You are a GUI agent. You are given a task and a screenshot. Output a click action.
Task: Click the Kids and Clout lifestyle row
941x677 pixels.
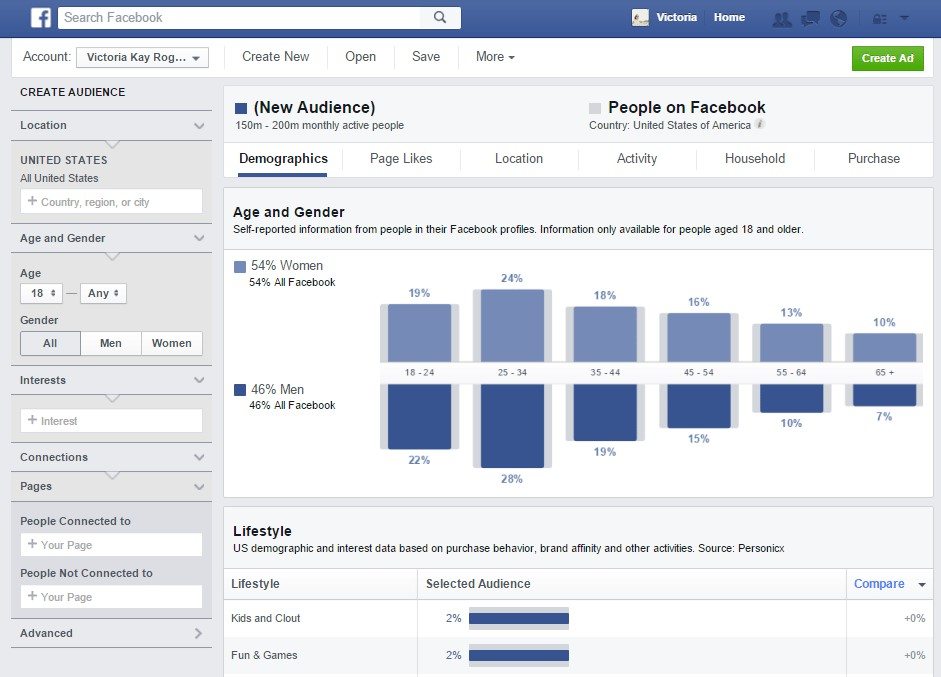(x=579, y=618)
